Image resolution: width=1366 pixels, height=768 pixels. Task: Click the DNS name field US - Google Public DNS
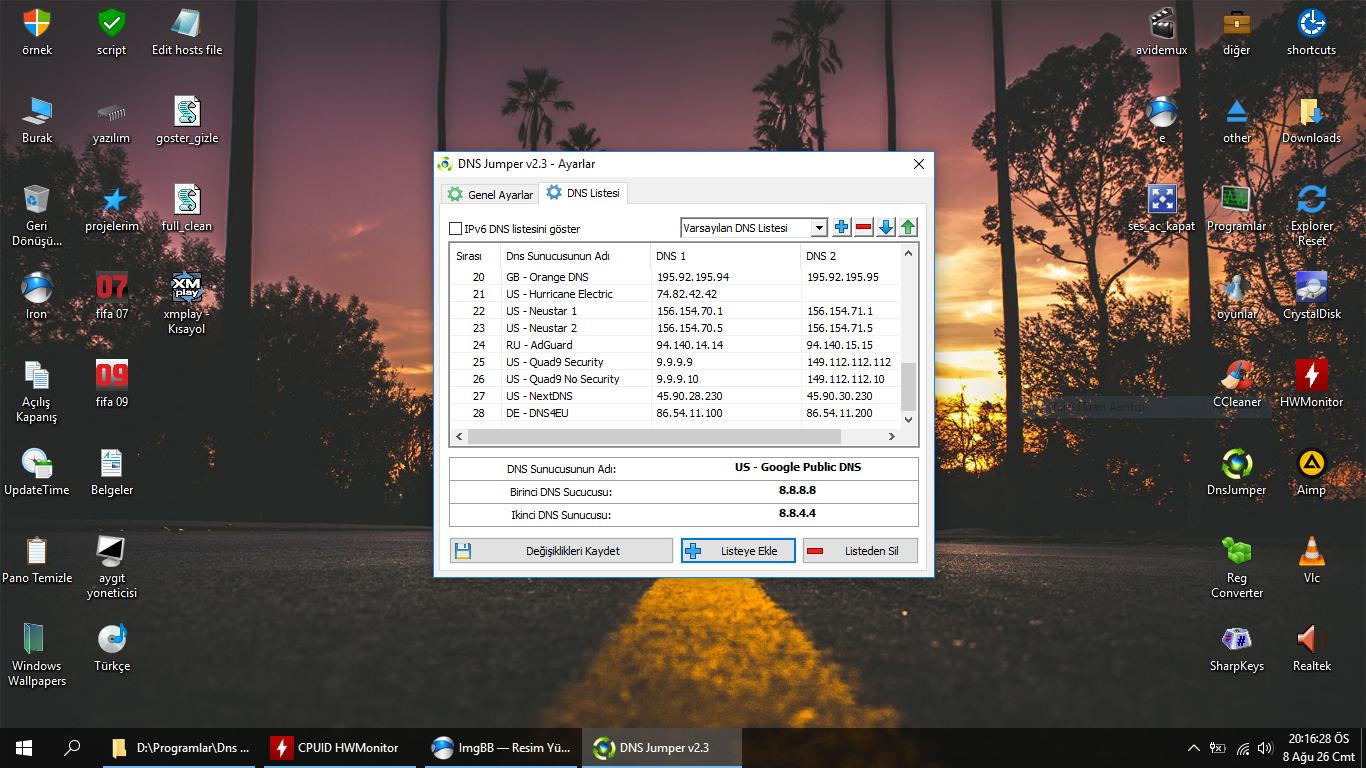pos(797,468)
